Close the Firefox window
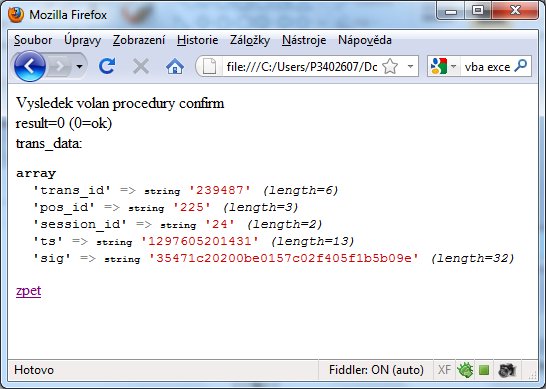 click(515, 11)
